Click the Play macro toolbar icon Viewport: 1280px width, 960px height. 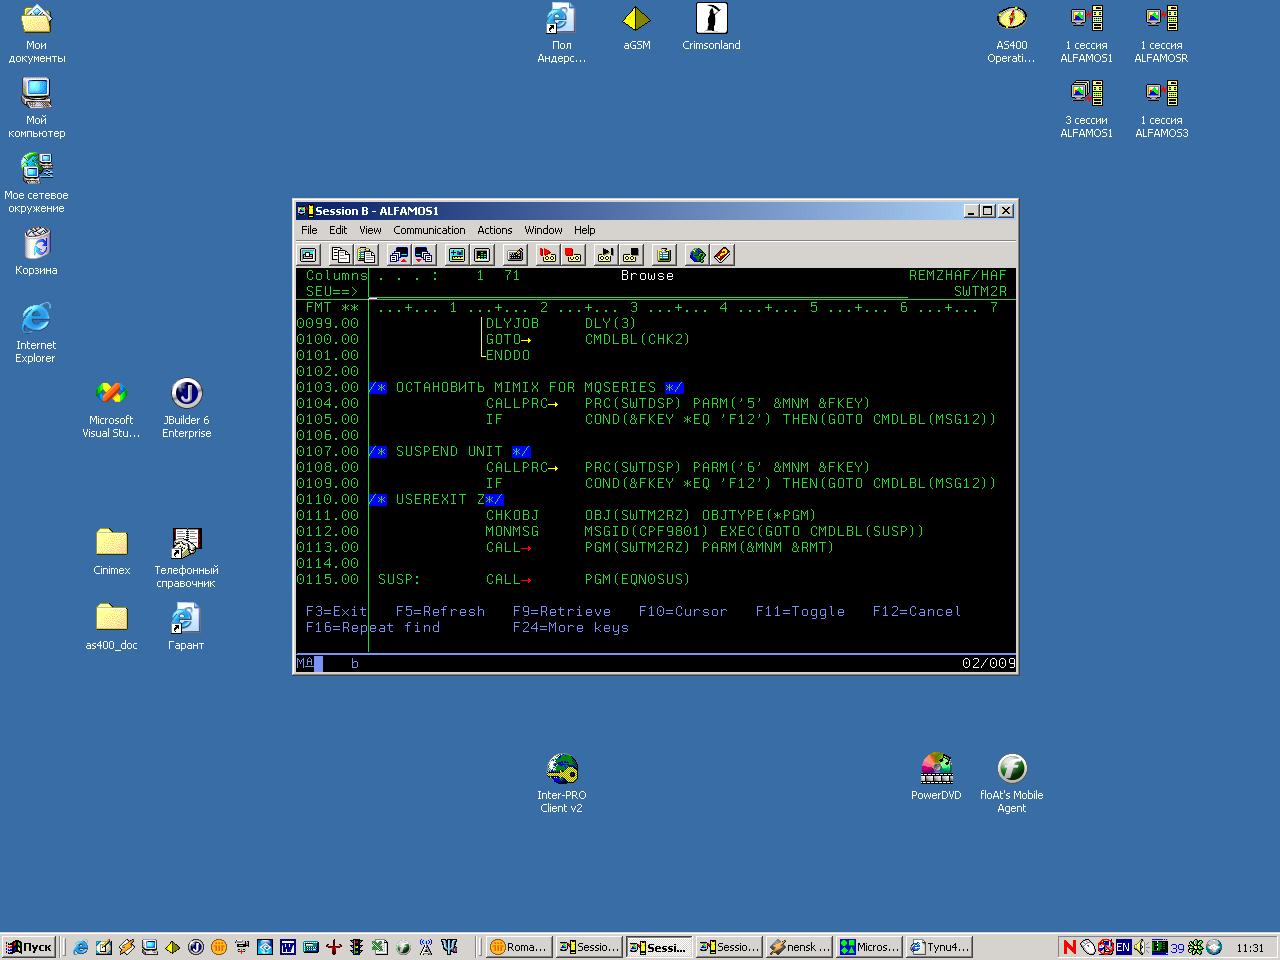click(606, 255)
